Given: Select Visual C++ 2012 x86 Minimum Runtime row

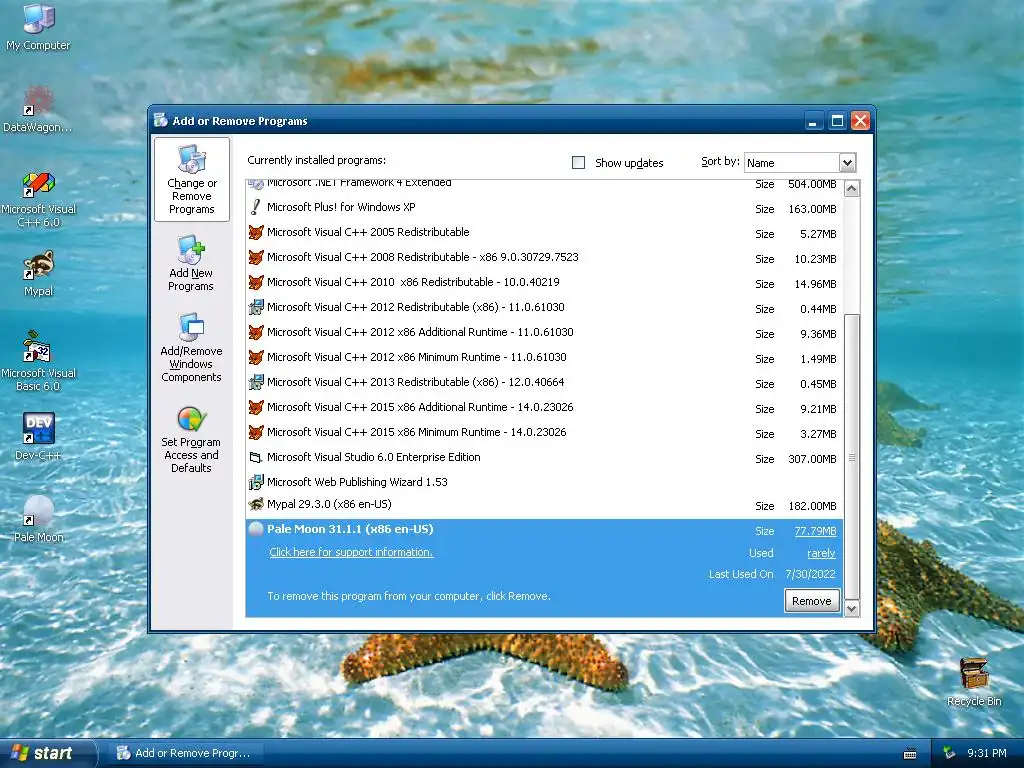Looking at the screenshot, I should coord(545,357).
